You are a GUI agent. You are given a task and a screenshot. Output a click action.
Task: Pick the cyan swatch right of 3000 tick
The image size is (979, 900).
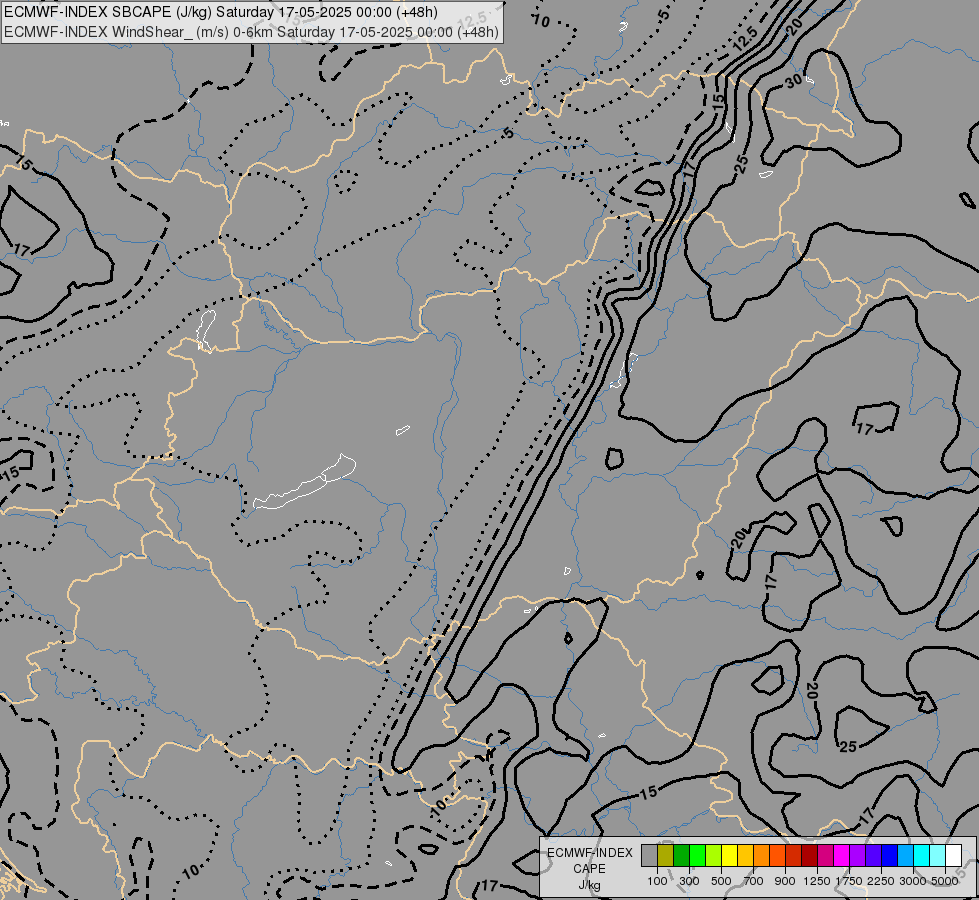pos(922,855)
